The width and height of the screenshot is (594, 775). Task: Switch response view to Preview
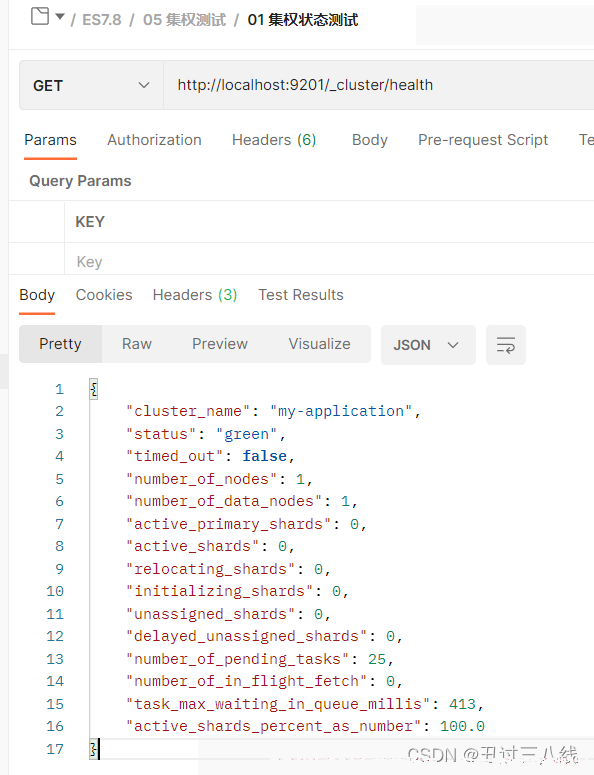click(220, 344)
